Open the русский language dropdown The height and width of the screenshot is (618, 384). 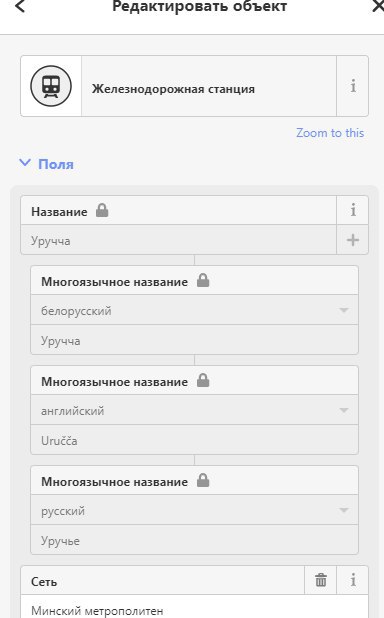[x=194, y=510]
